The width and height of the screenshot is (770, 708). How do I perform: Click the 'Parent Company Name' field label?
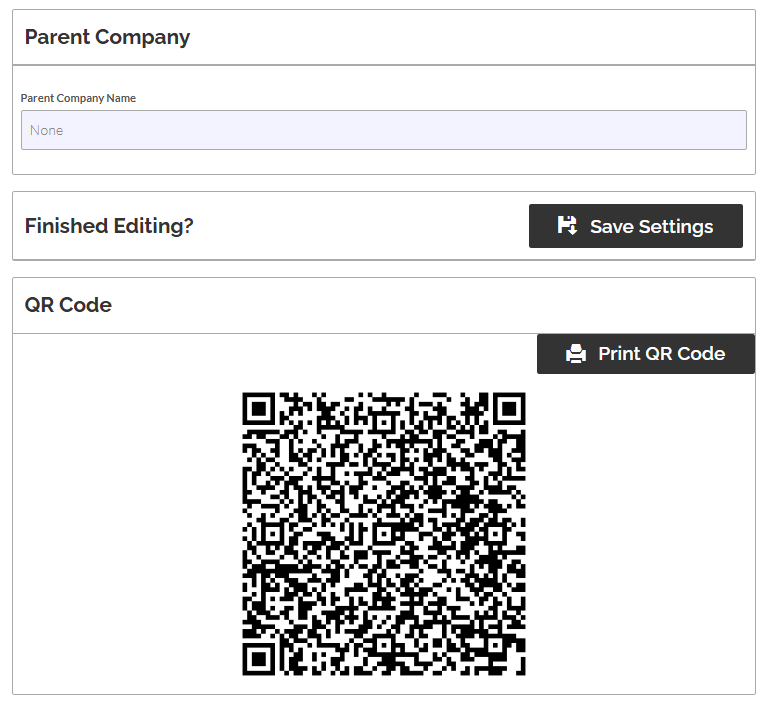[x=78, y=98]
